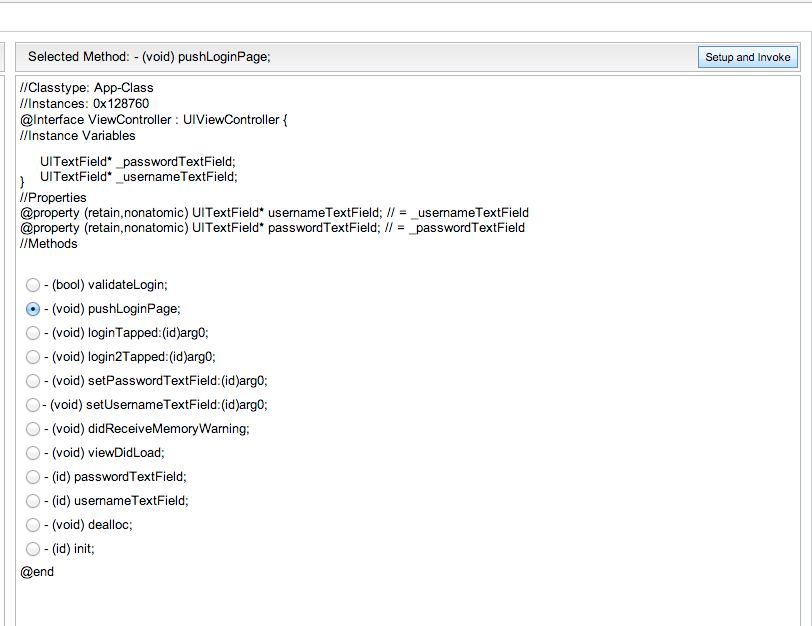Choose the dealloc method radio button
812x626 pixels.
click(x=33, y=525)
